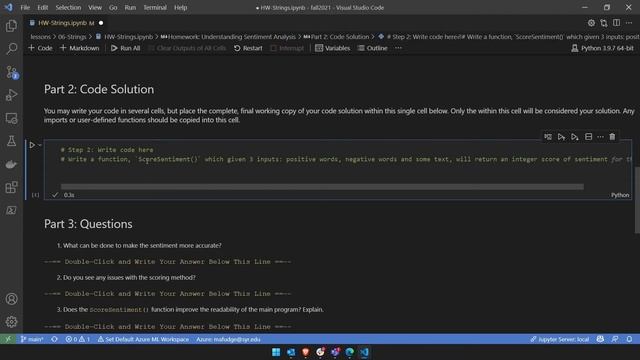The height and width of the screenshot is (360, 640).
Task: Open the View menu
Action: pyautogui.click(x=95, y=7)
